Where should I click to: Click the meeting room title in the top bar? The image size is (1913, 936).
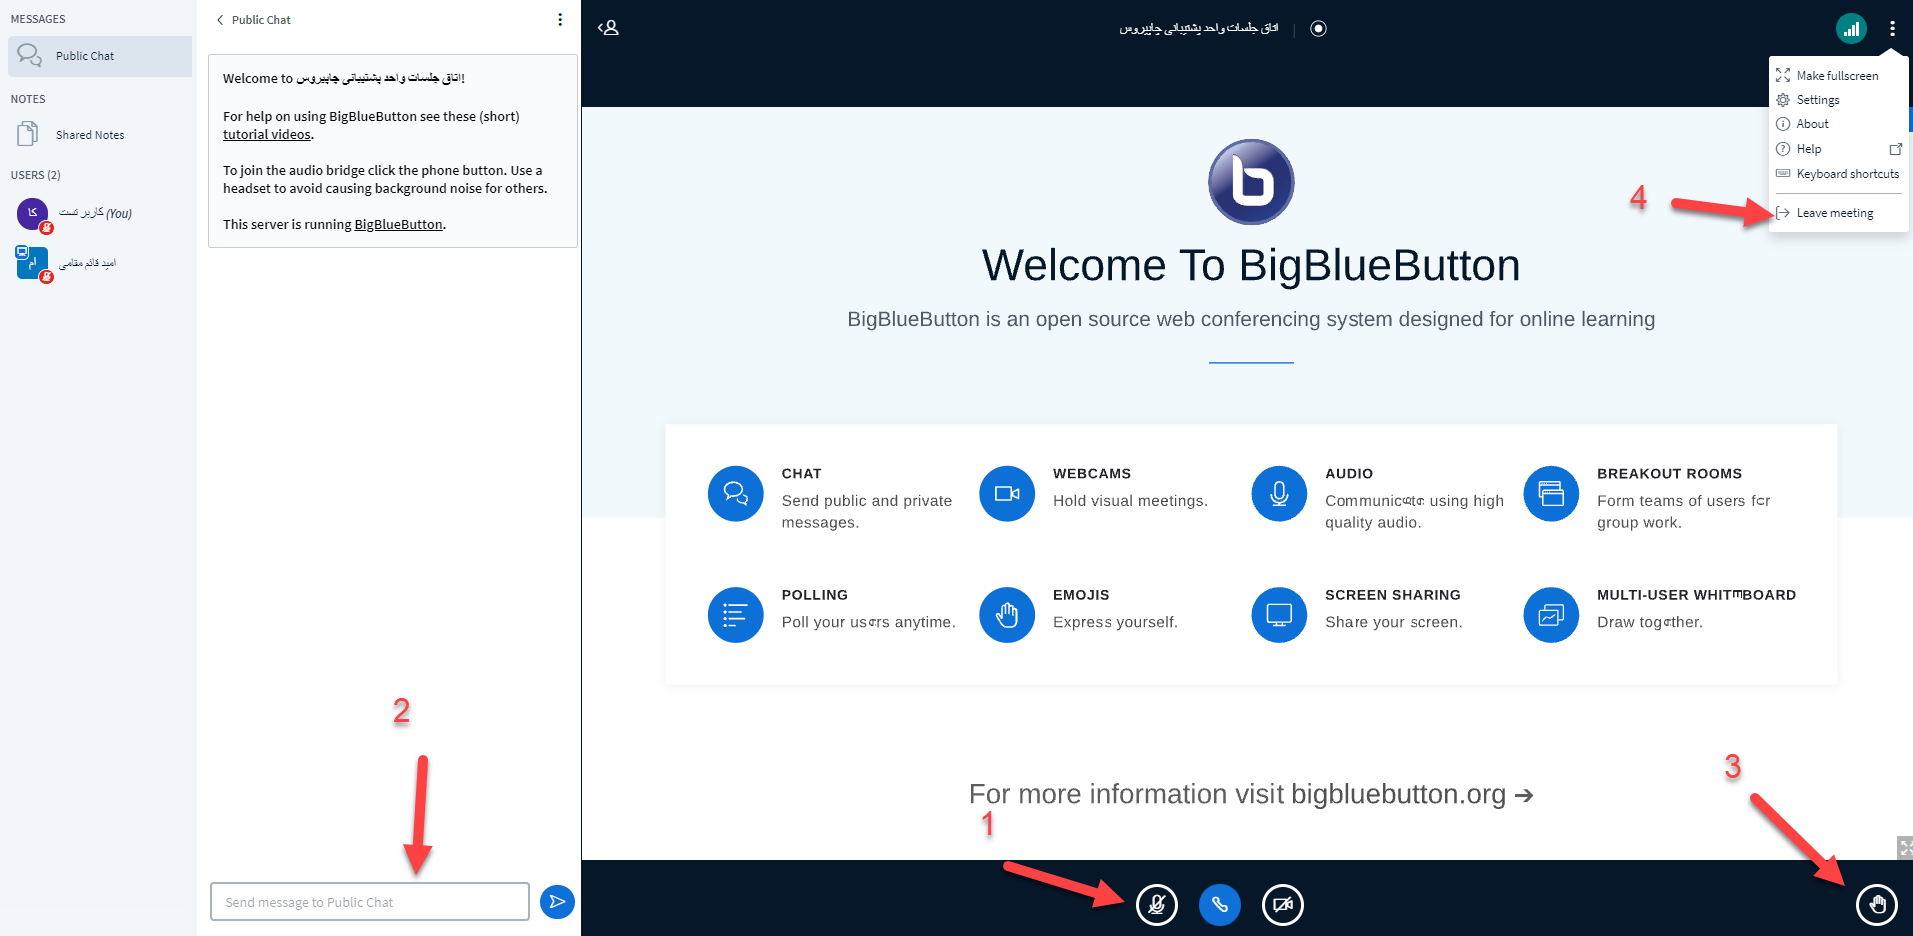[1198, 28]
